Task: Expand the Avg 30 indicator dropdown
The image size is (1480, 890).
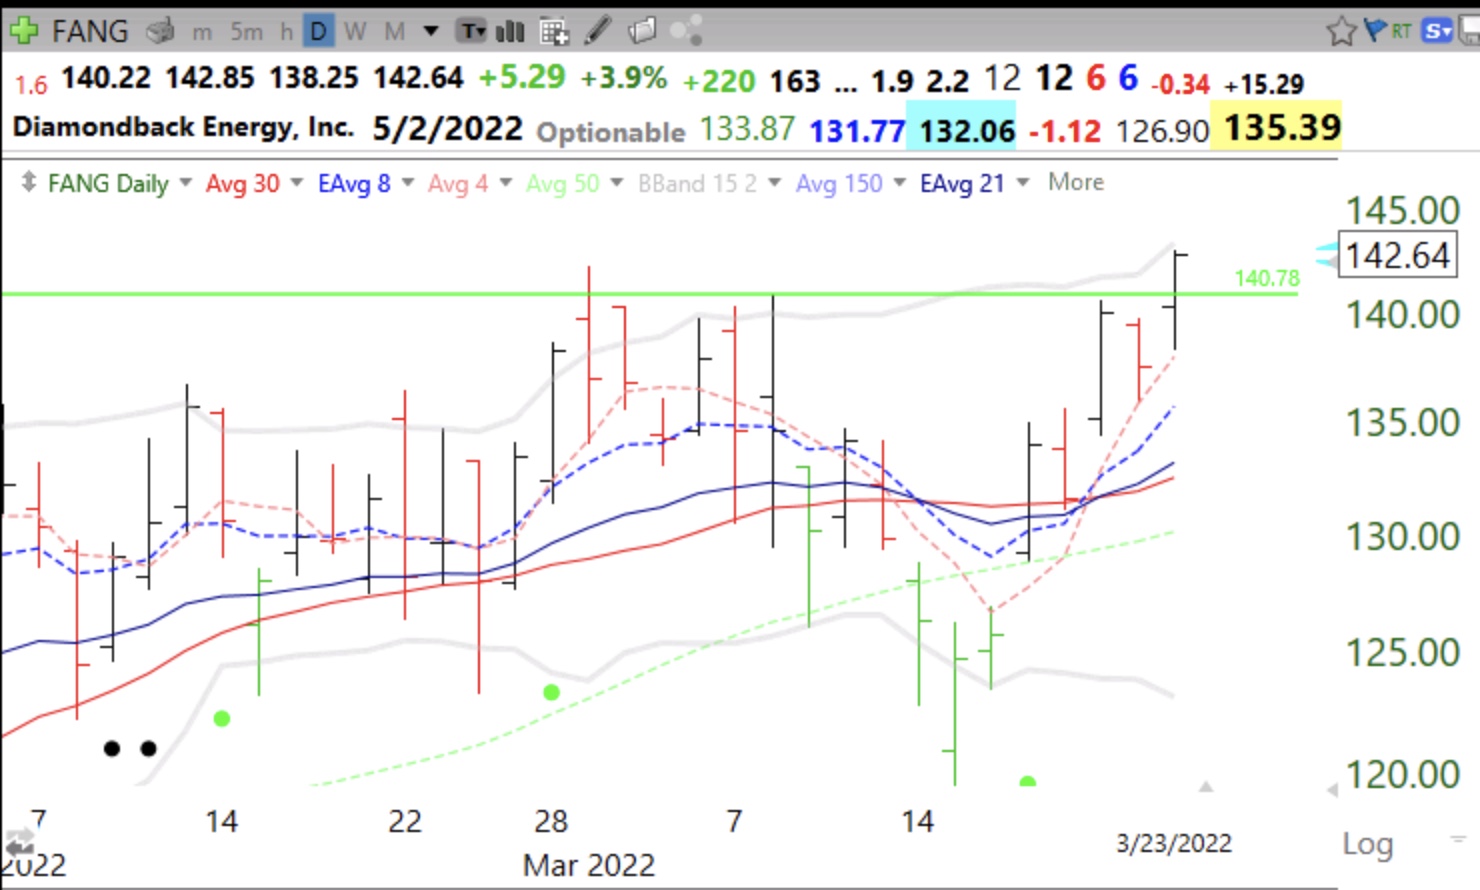Action: 296,183
